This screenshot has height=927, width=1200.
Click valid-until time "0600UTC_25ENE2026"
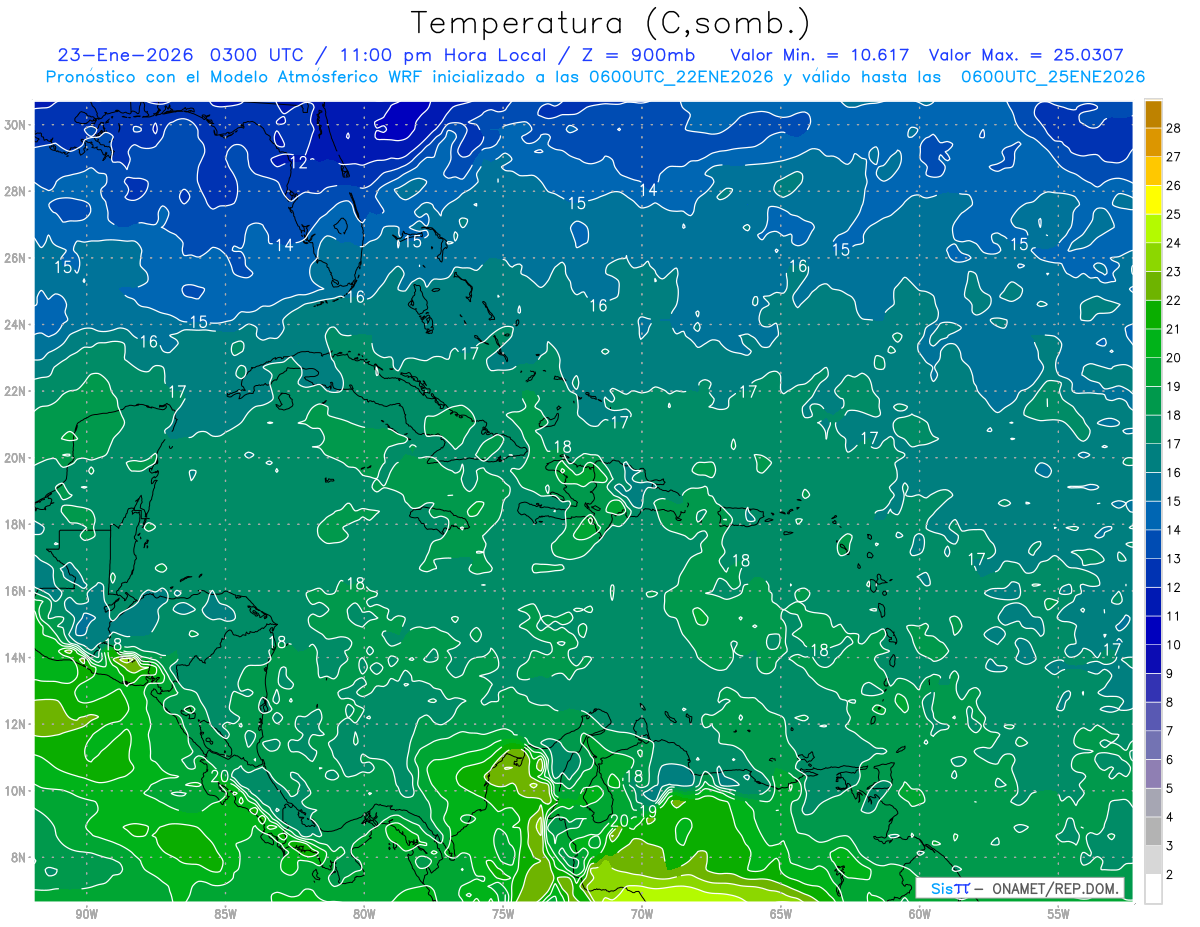point(1053,77)
